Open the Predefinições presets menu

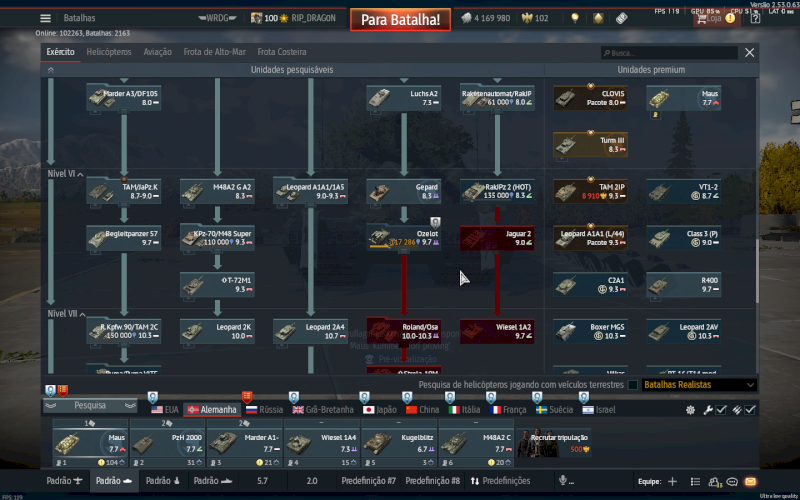pos(500,481)
